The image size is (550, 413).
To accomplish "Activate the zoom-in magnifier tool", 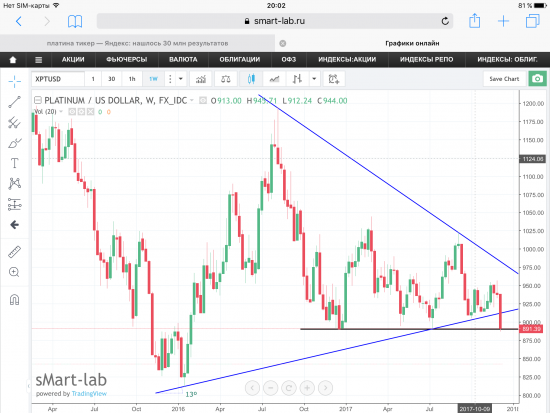I will pyautogui.click(x=15, y=272).
